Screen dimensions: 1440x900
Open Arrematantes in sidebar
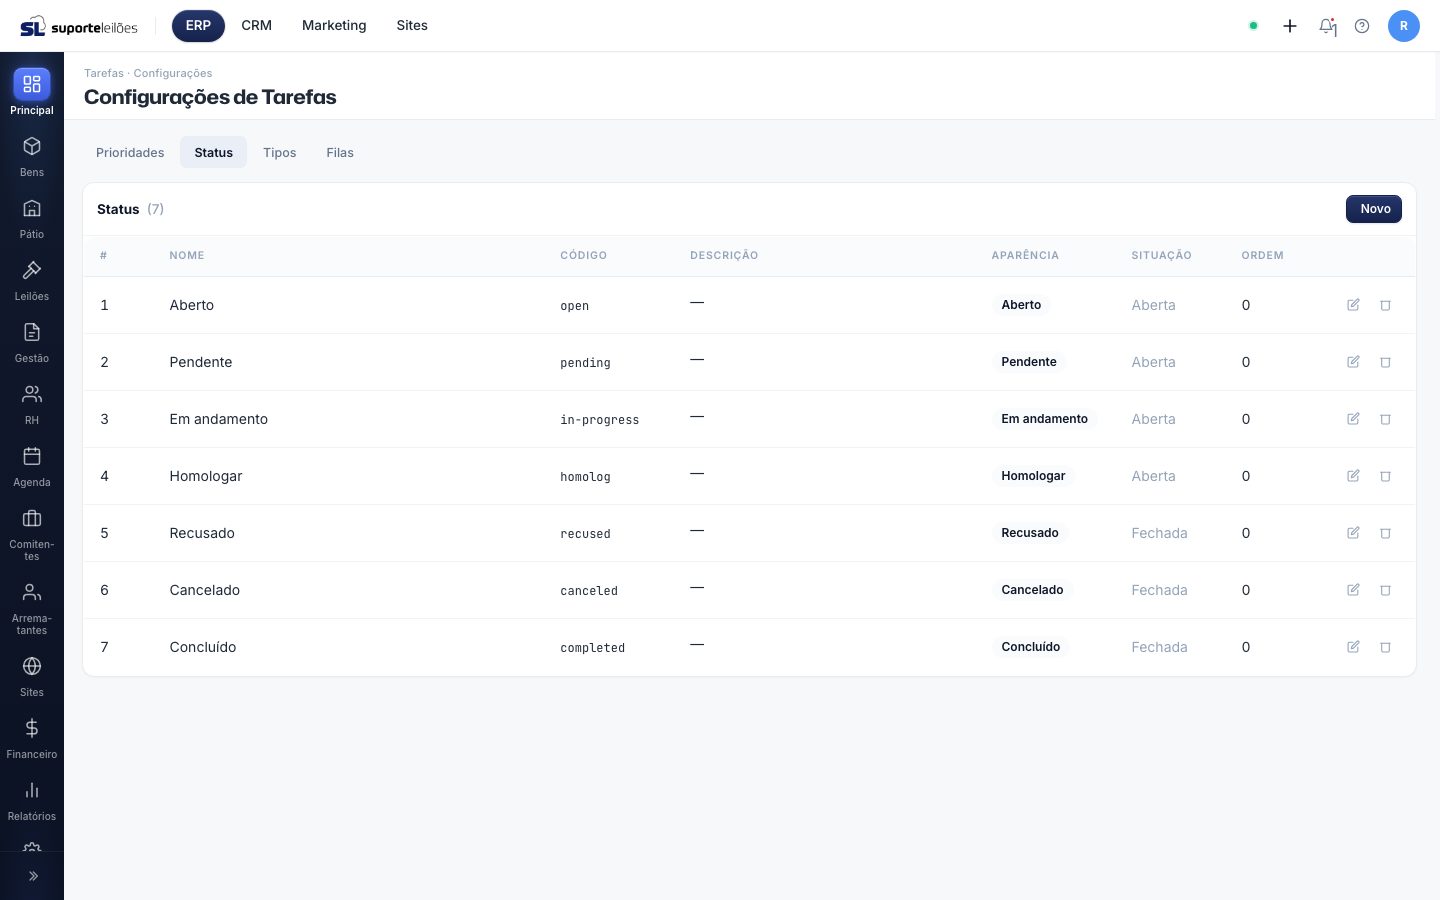[x=32, y=609]
